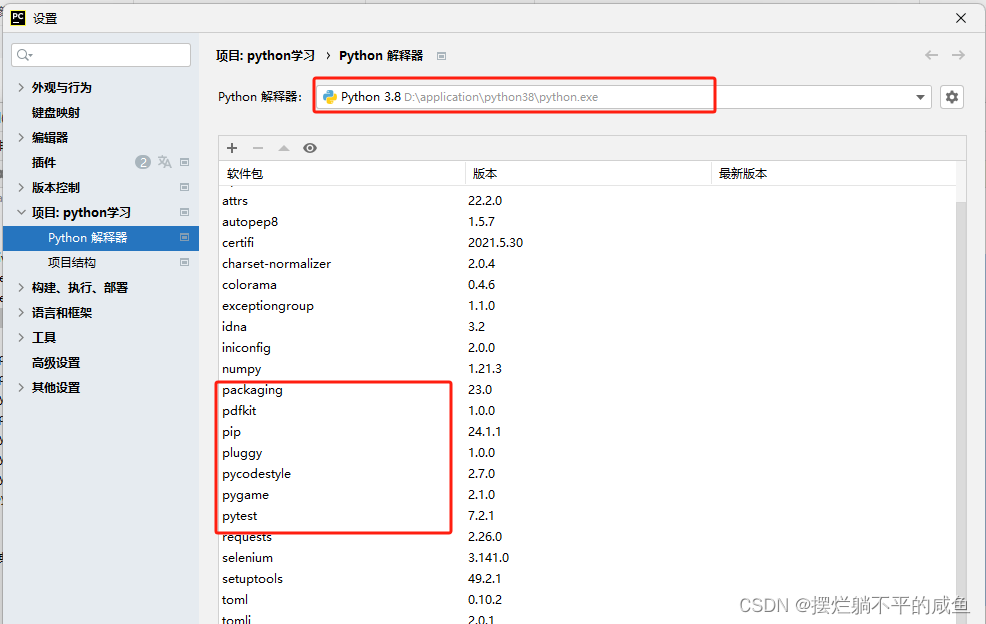Expand the 工具 section
The image size is (986, 624).
(21, 337)
